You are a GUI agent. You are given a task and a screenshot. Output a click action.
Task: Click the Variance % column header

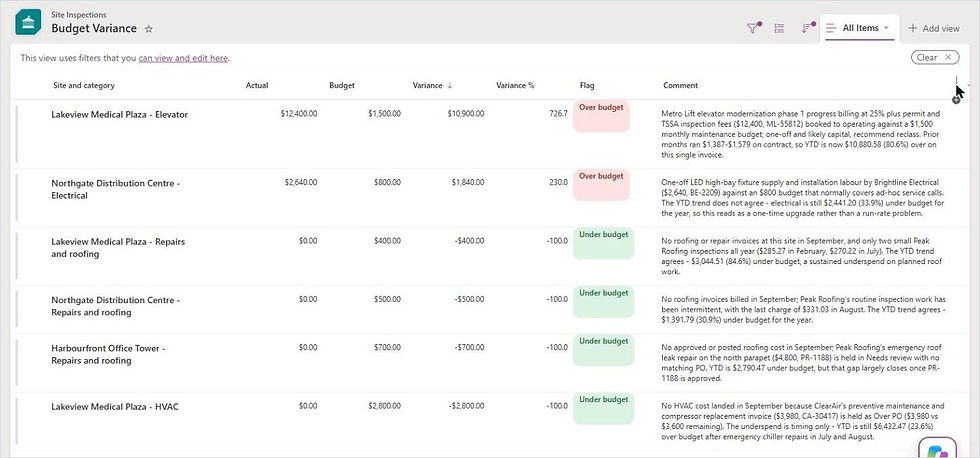(x=515, y=86)
